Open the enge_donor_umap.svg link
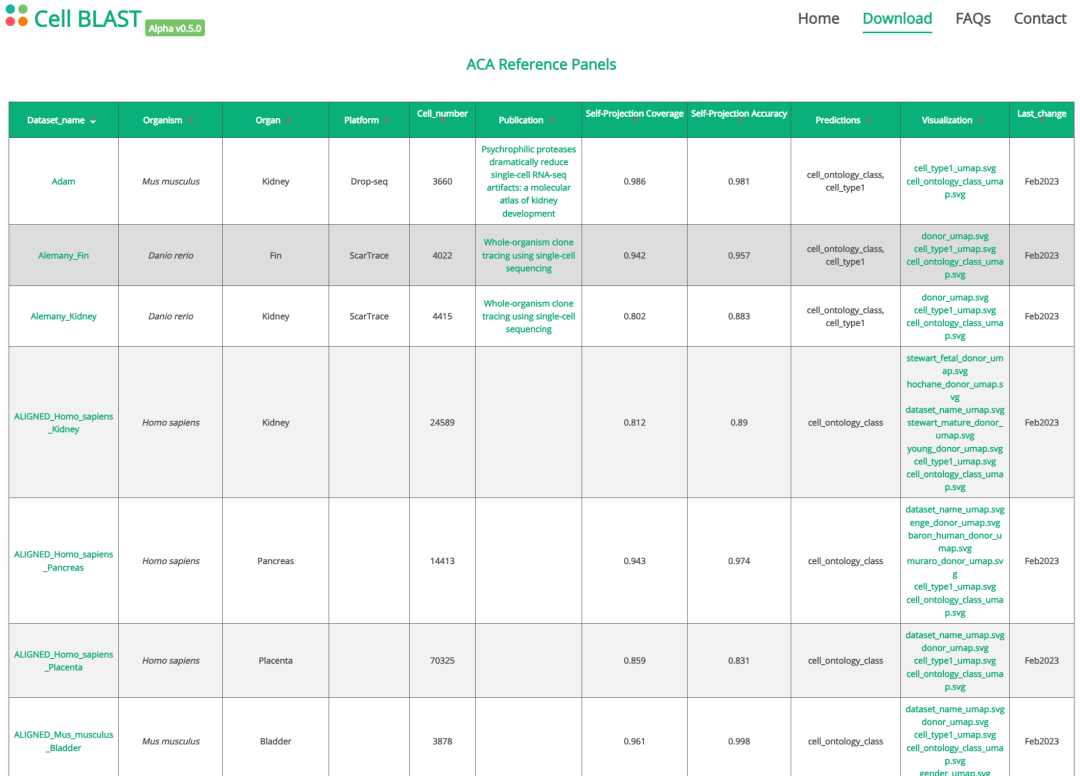The width and height of the screenshot is (1080, 776). (x=955, y=523)
